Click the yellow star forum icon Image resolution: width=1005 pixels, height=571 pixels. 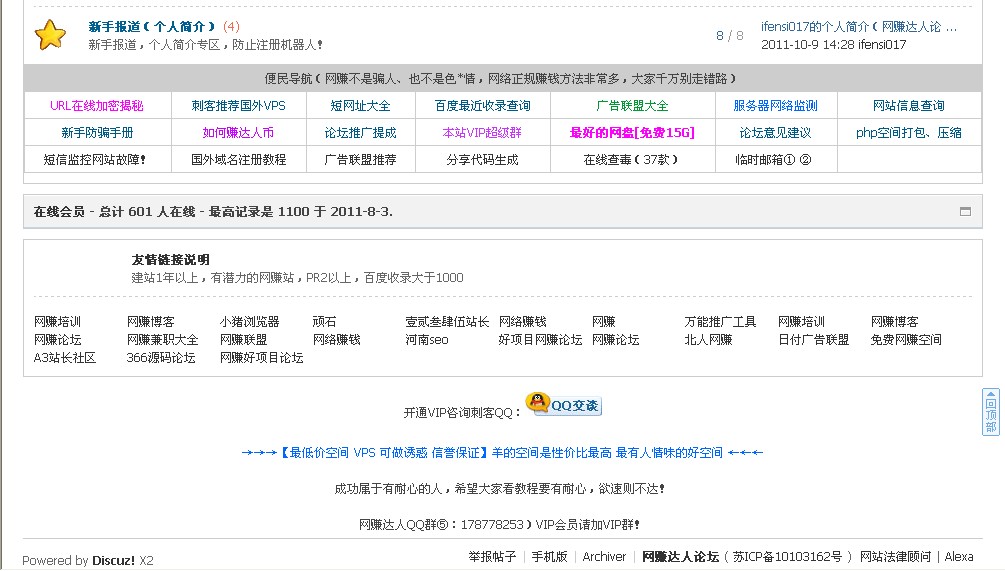(x=50, y=35)
